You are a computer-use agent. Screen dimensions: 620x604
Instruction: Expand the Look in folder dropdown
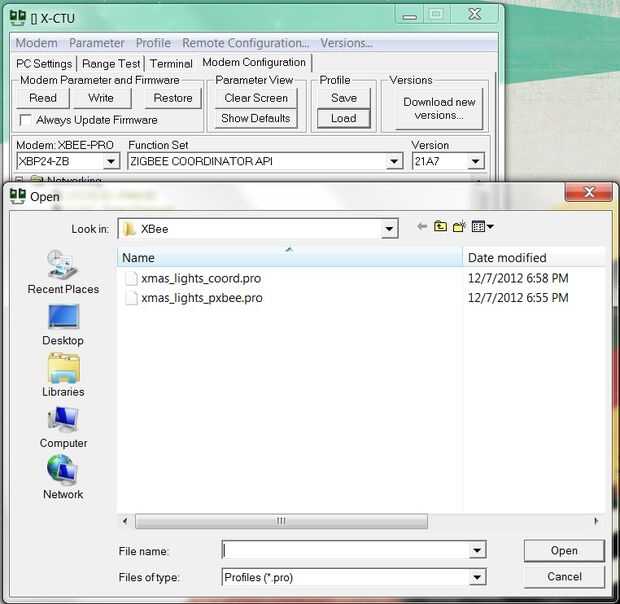389,229
